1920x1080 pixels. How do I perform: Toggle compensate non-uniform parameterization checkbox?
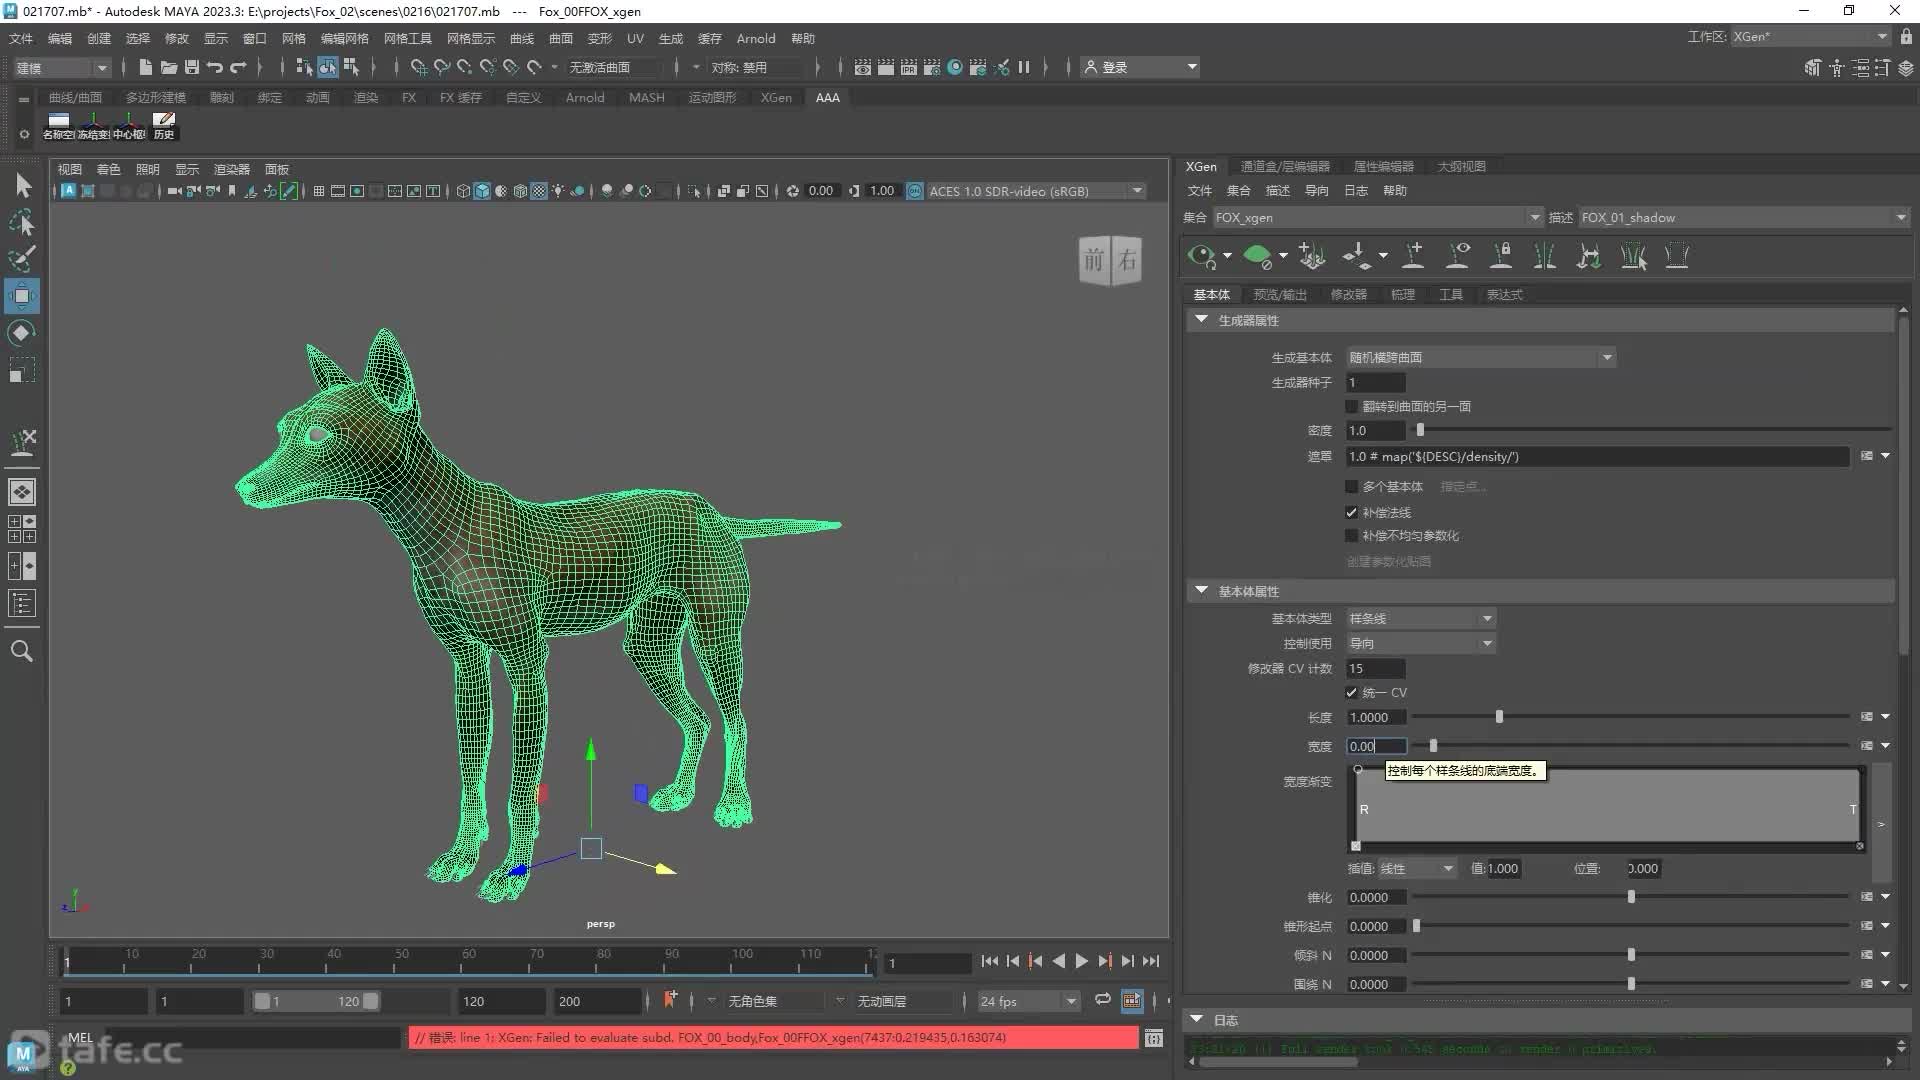coord(1352,536)
